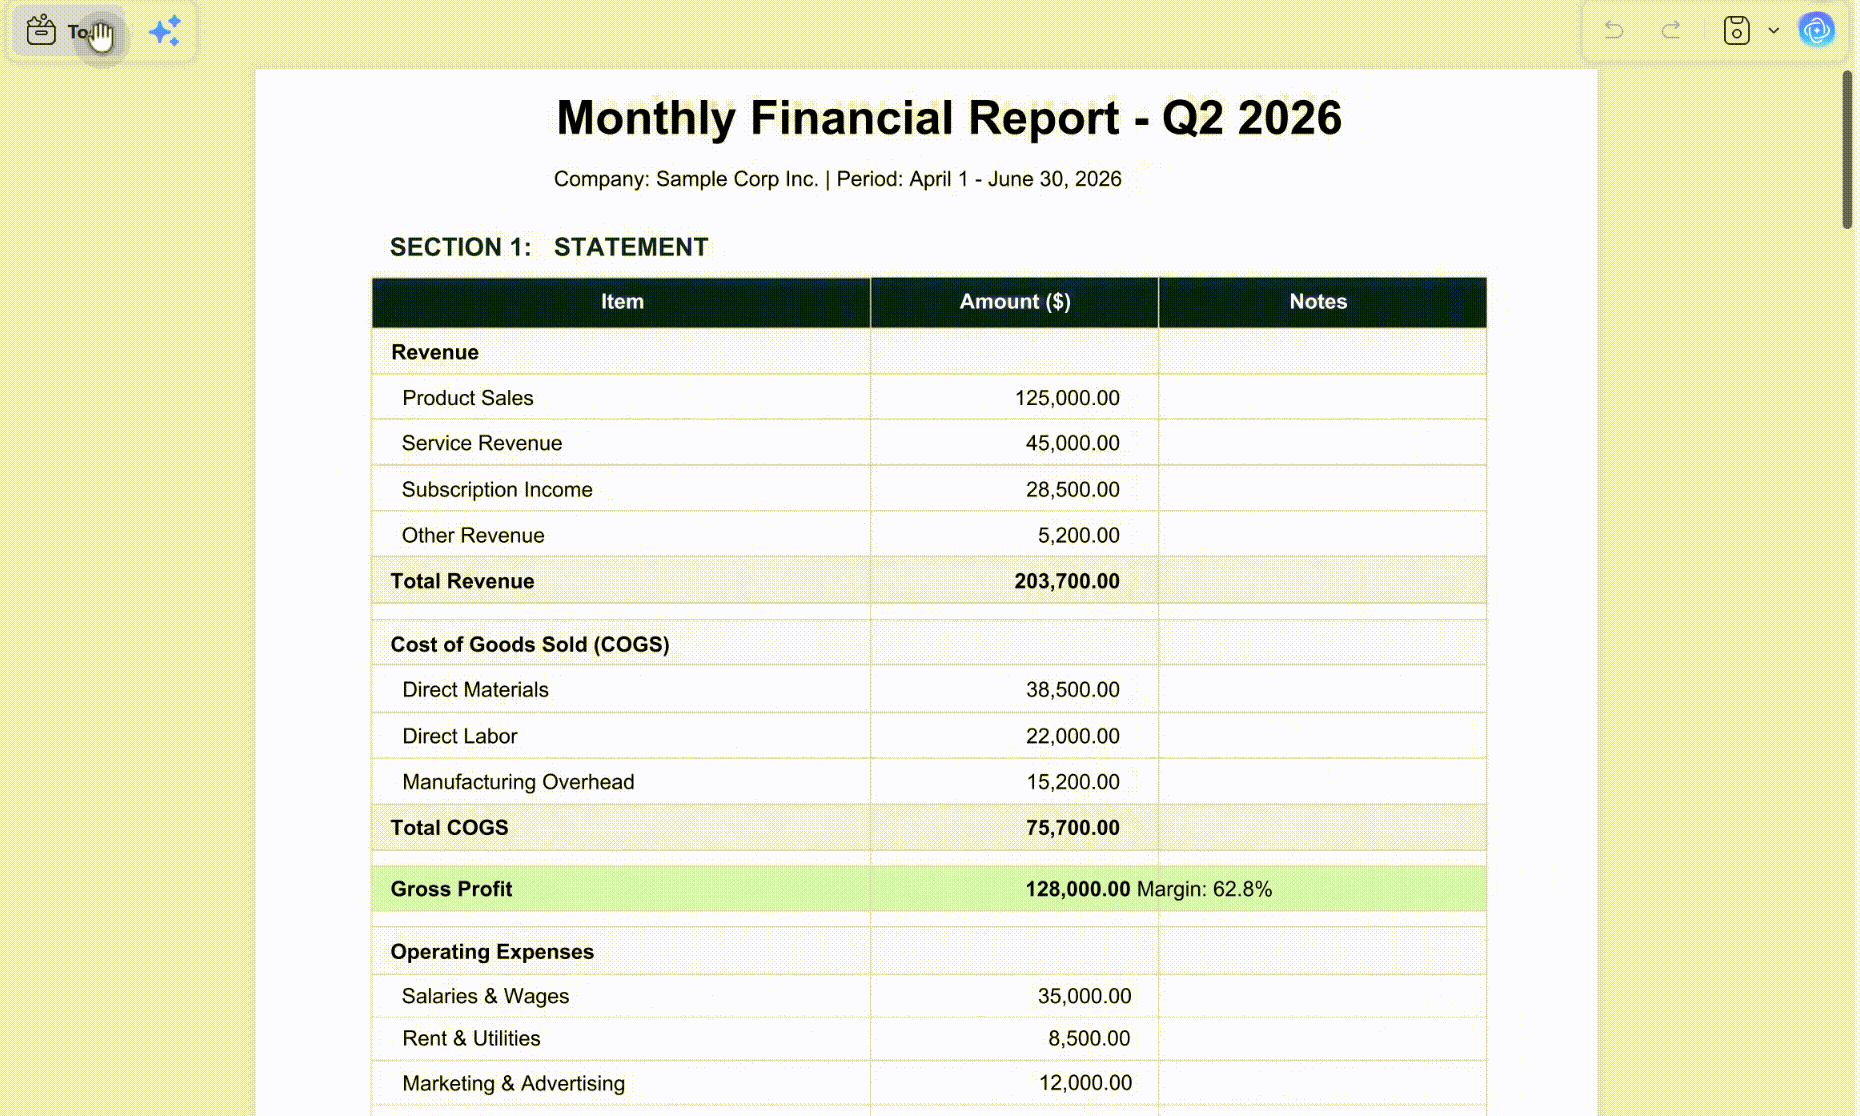Open the round AI assistant icon
Image resolution: width=1860 pixels, height=1116 pixels.
tap(1817, 30)
